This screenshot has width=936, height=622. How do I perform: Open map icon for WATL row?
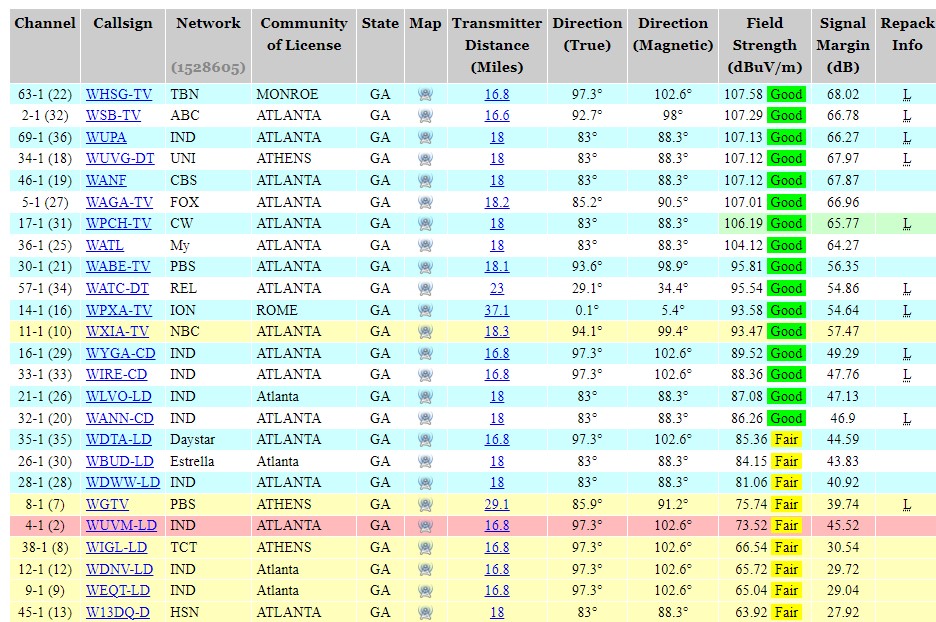pos(425,245)
